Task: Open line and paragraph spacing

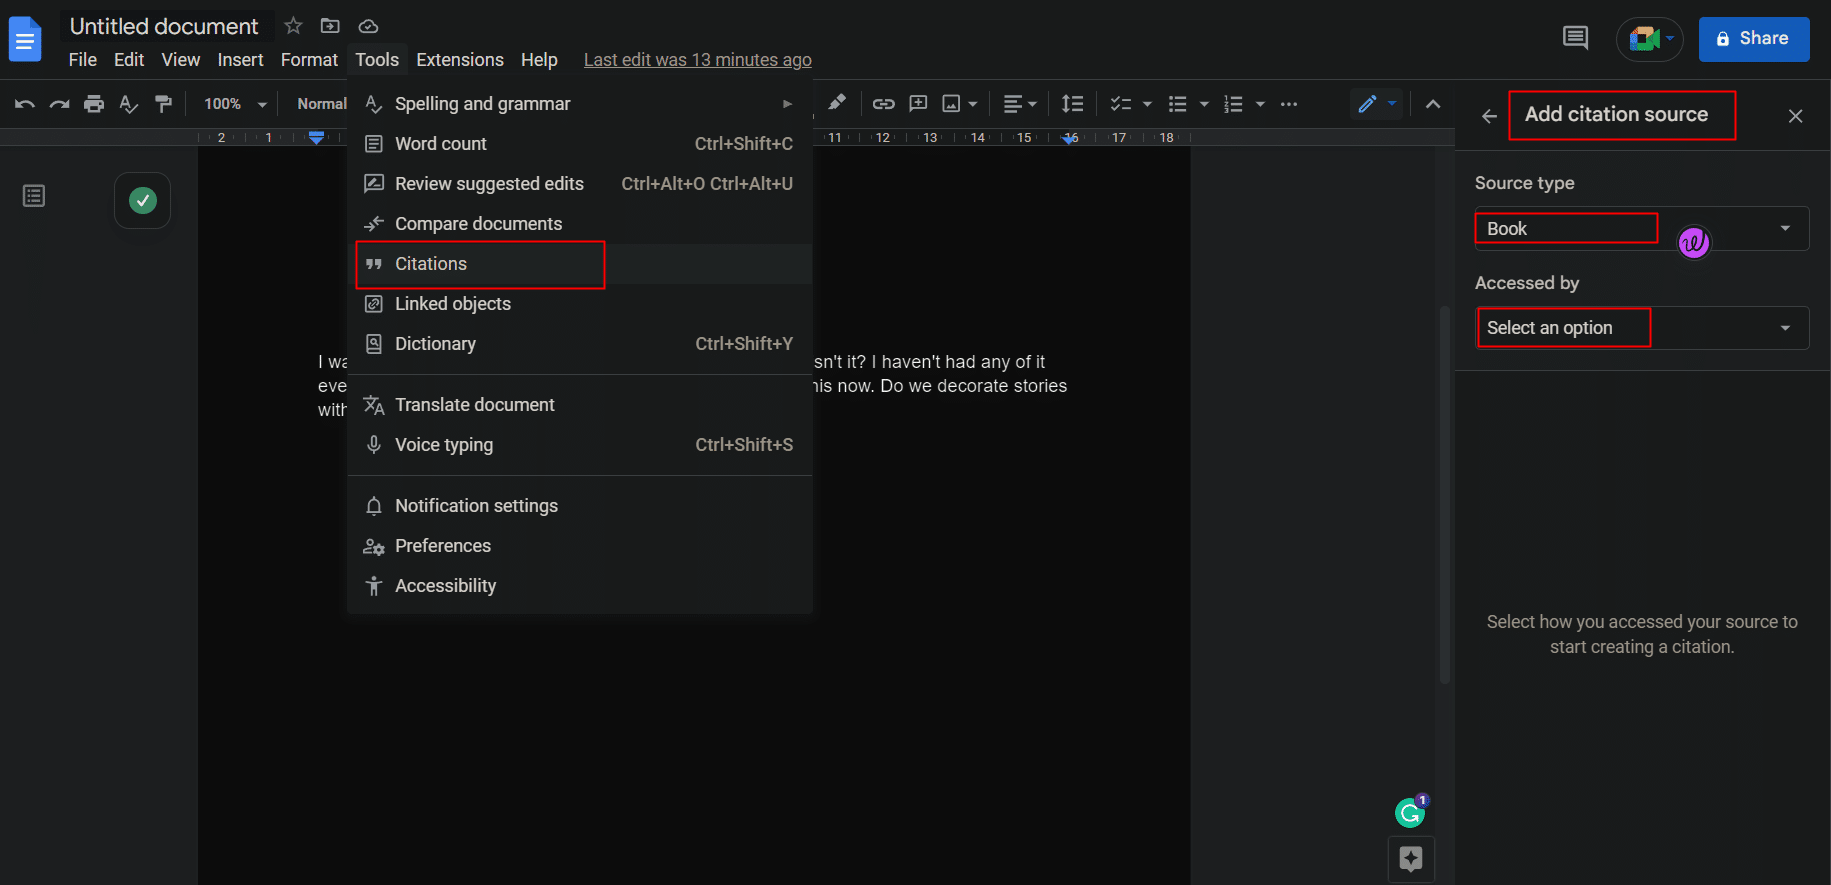Action: tap(1072, 104)
